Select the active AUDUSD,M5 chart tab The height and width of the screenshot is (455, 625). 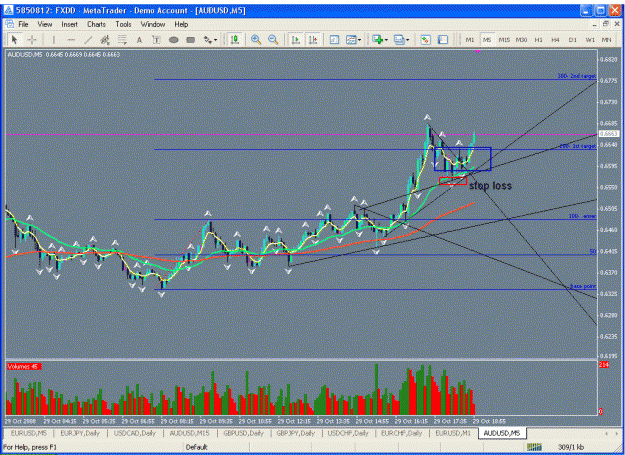[502, 433]
